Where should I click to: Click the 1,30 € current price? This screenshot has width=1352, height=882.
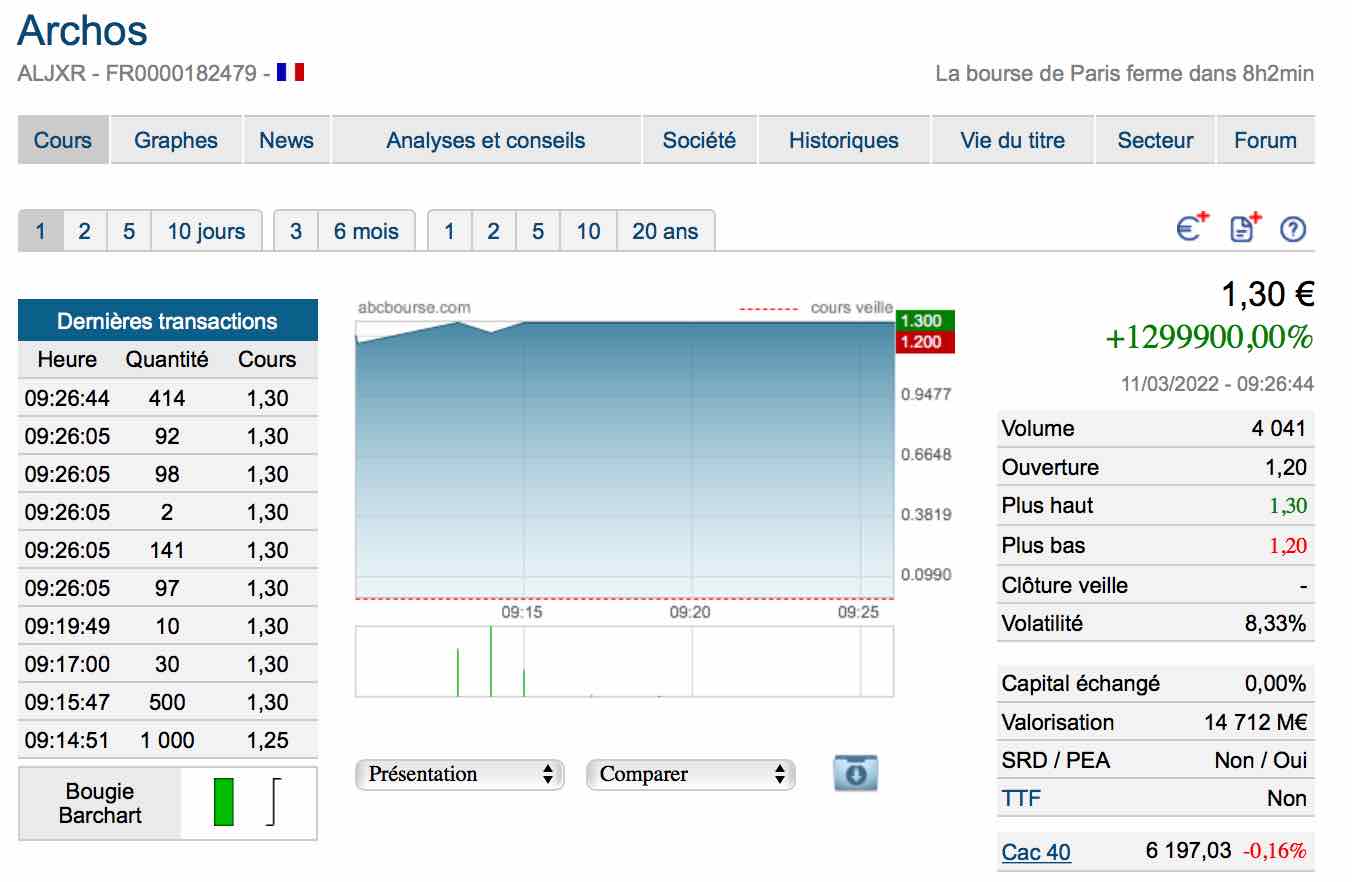click(1267, 294)
